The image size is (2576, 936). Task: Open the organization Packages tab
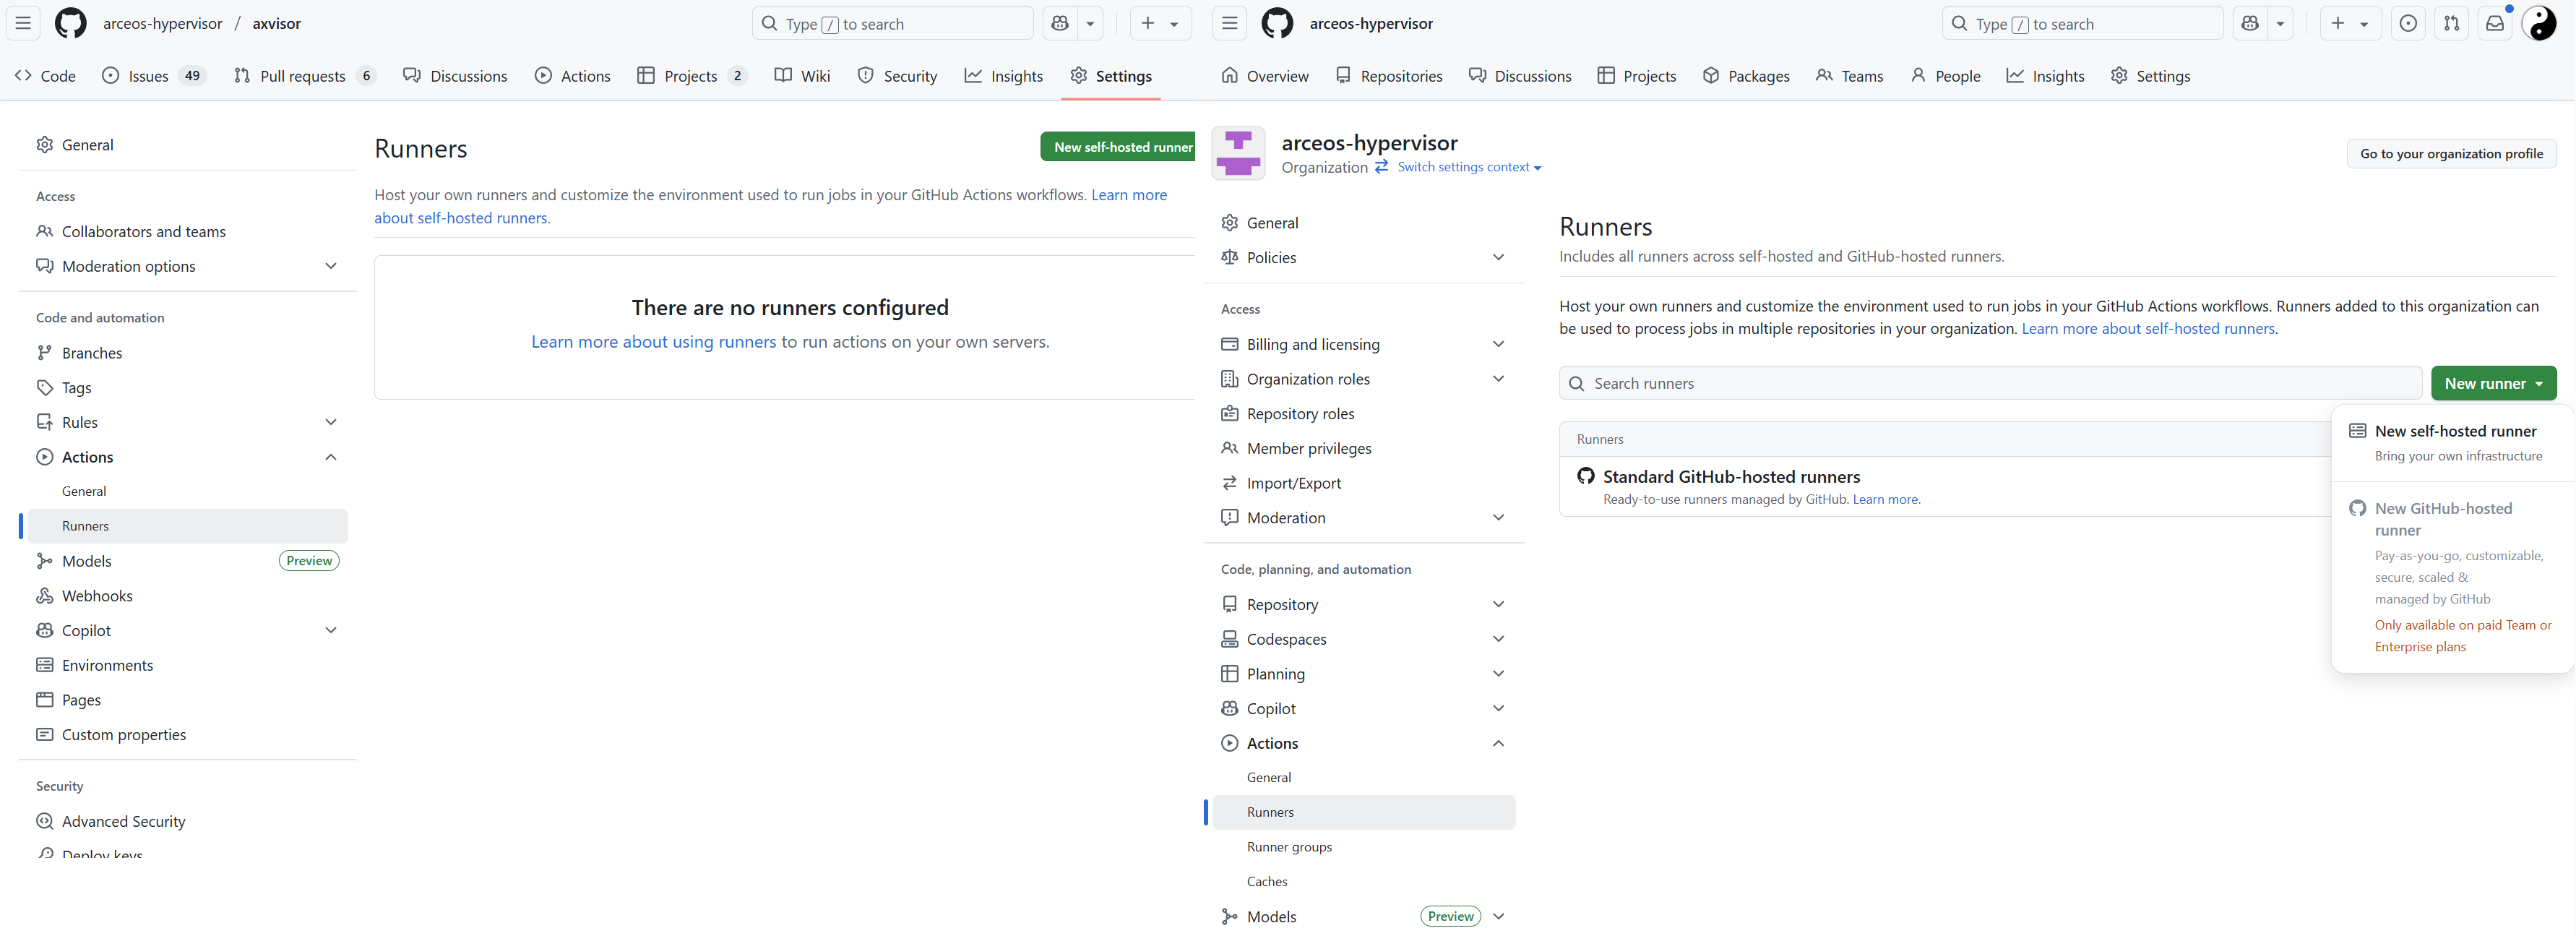coord(1746,76)
